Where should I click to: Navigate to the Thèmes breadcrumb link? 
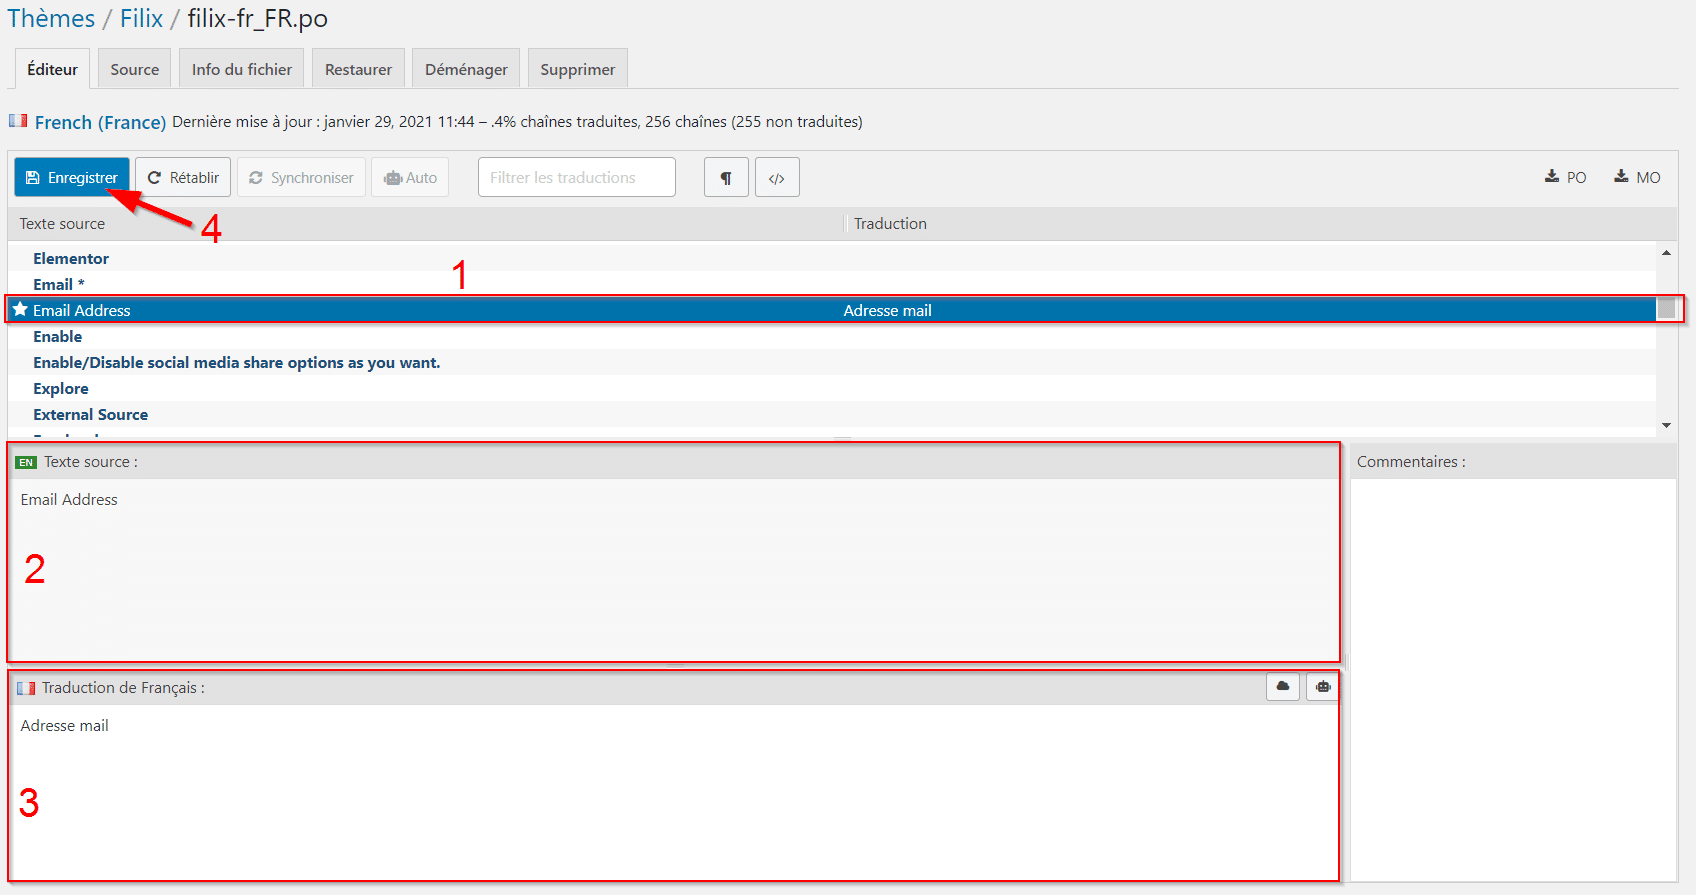pos(51,19)
